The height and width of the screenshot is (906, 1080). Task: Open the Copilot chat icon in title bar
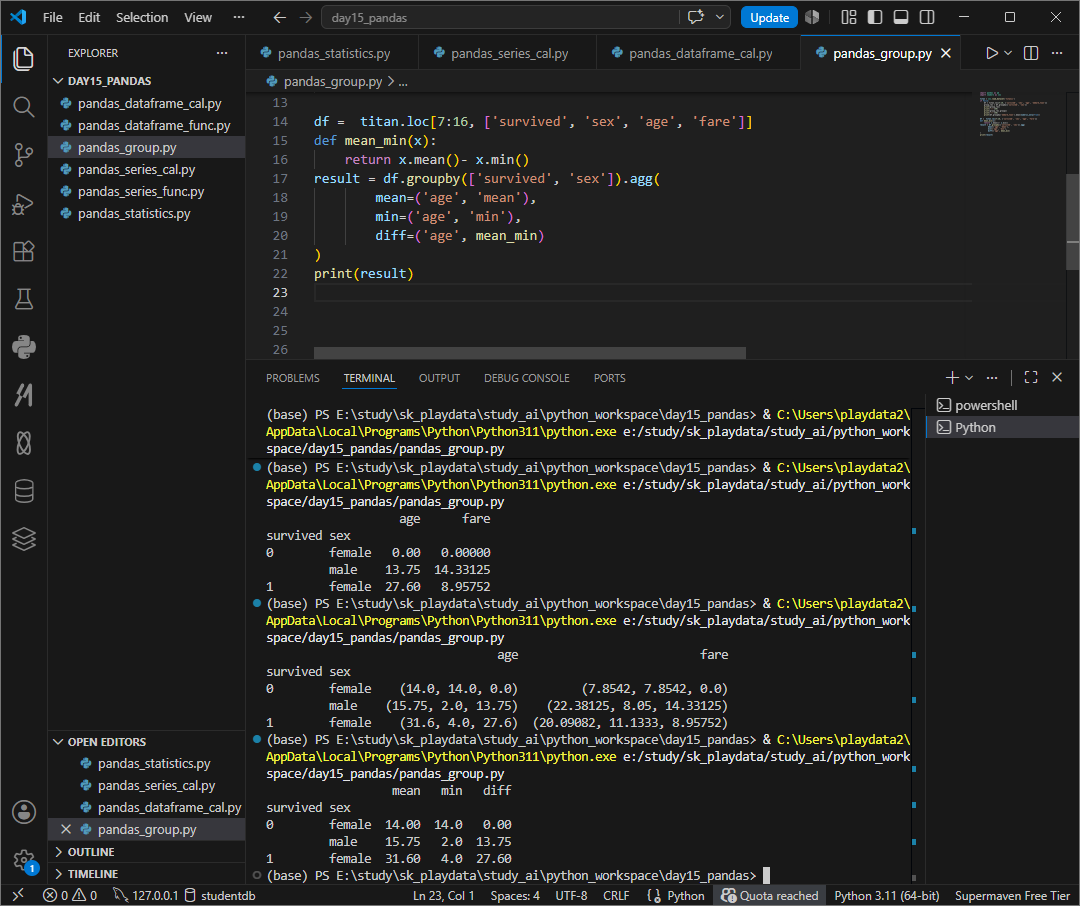point(696,17)
